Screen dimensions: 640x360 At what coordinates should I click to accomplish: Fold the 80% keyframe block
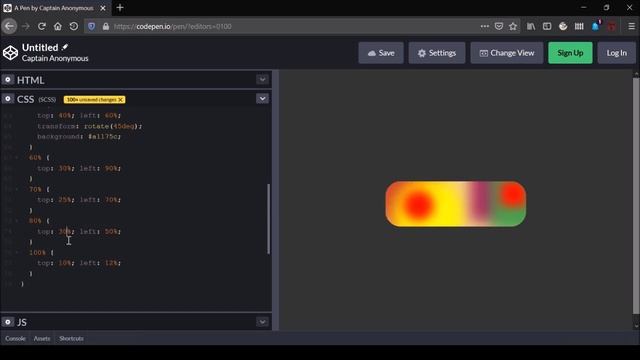pyautogui.click(x=17, y=221)
